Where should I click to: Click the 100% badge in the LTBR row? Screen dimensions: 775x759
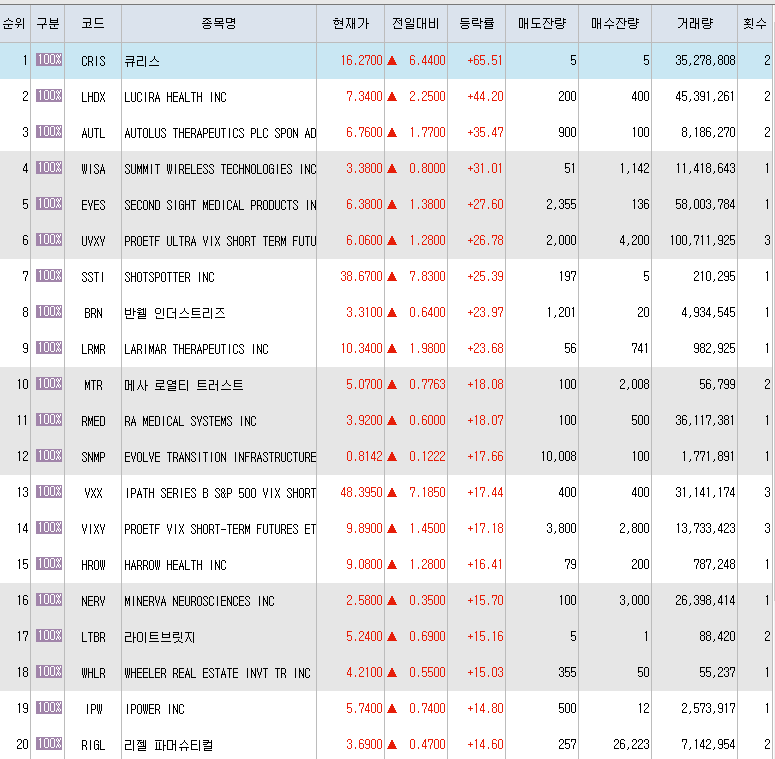click(x=49, y=636)
